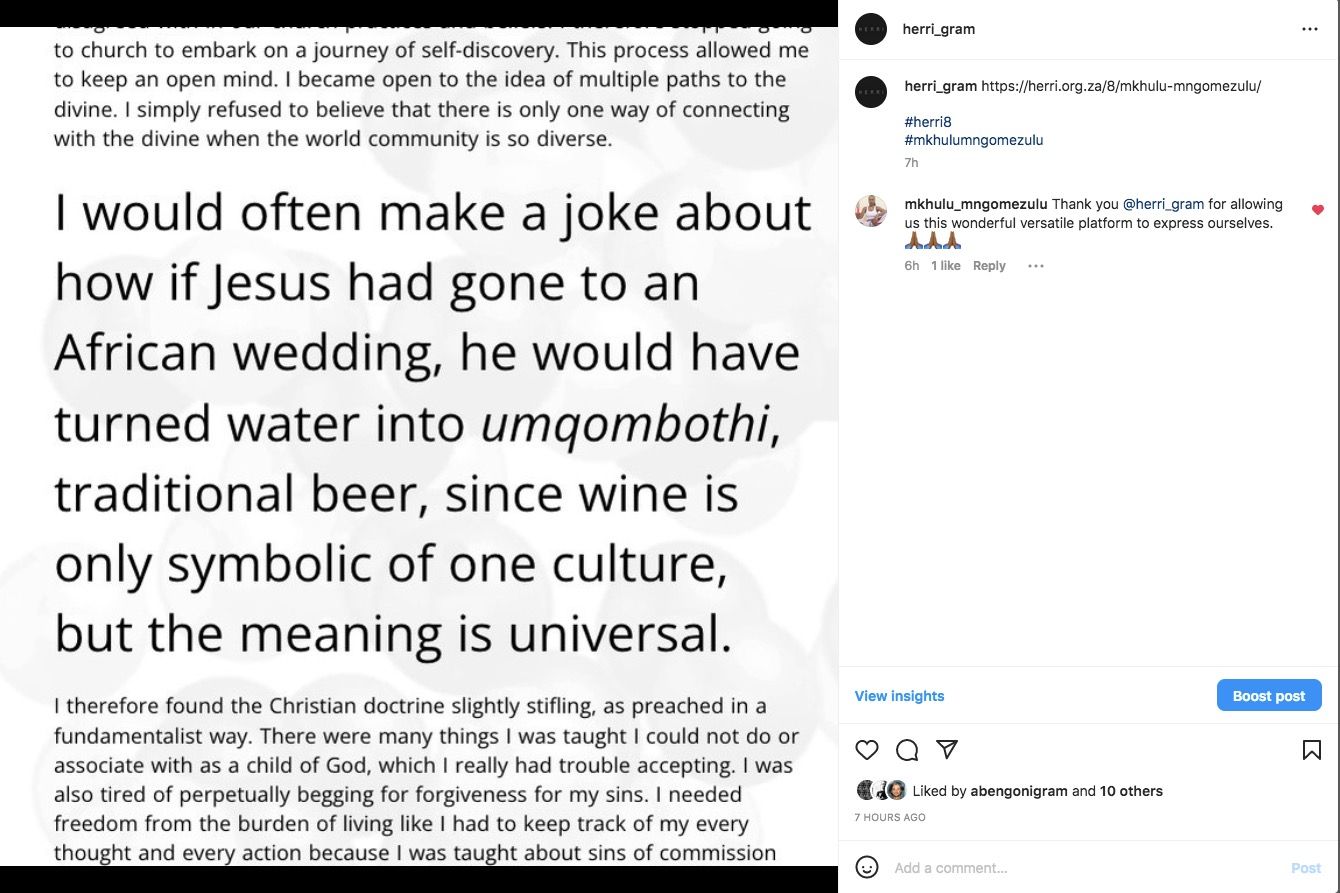Image resolution: width=1340 pixels, height=893 pixels.
Task: Like the post with heart icon
Action: 867,750
